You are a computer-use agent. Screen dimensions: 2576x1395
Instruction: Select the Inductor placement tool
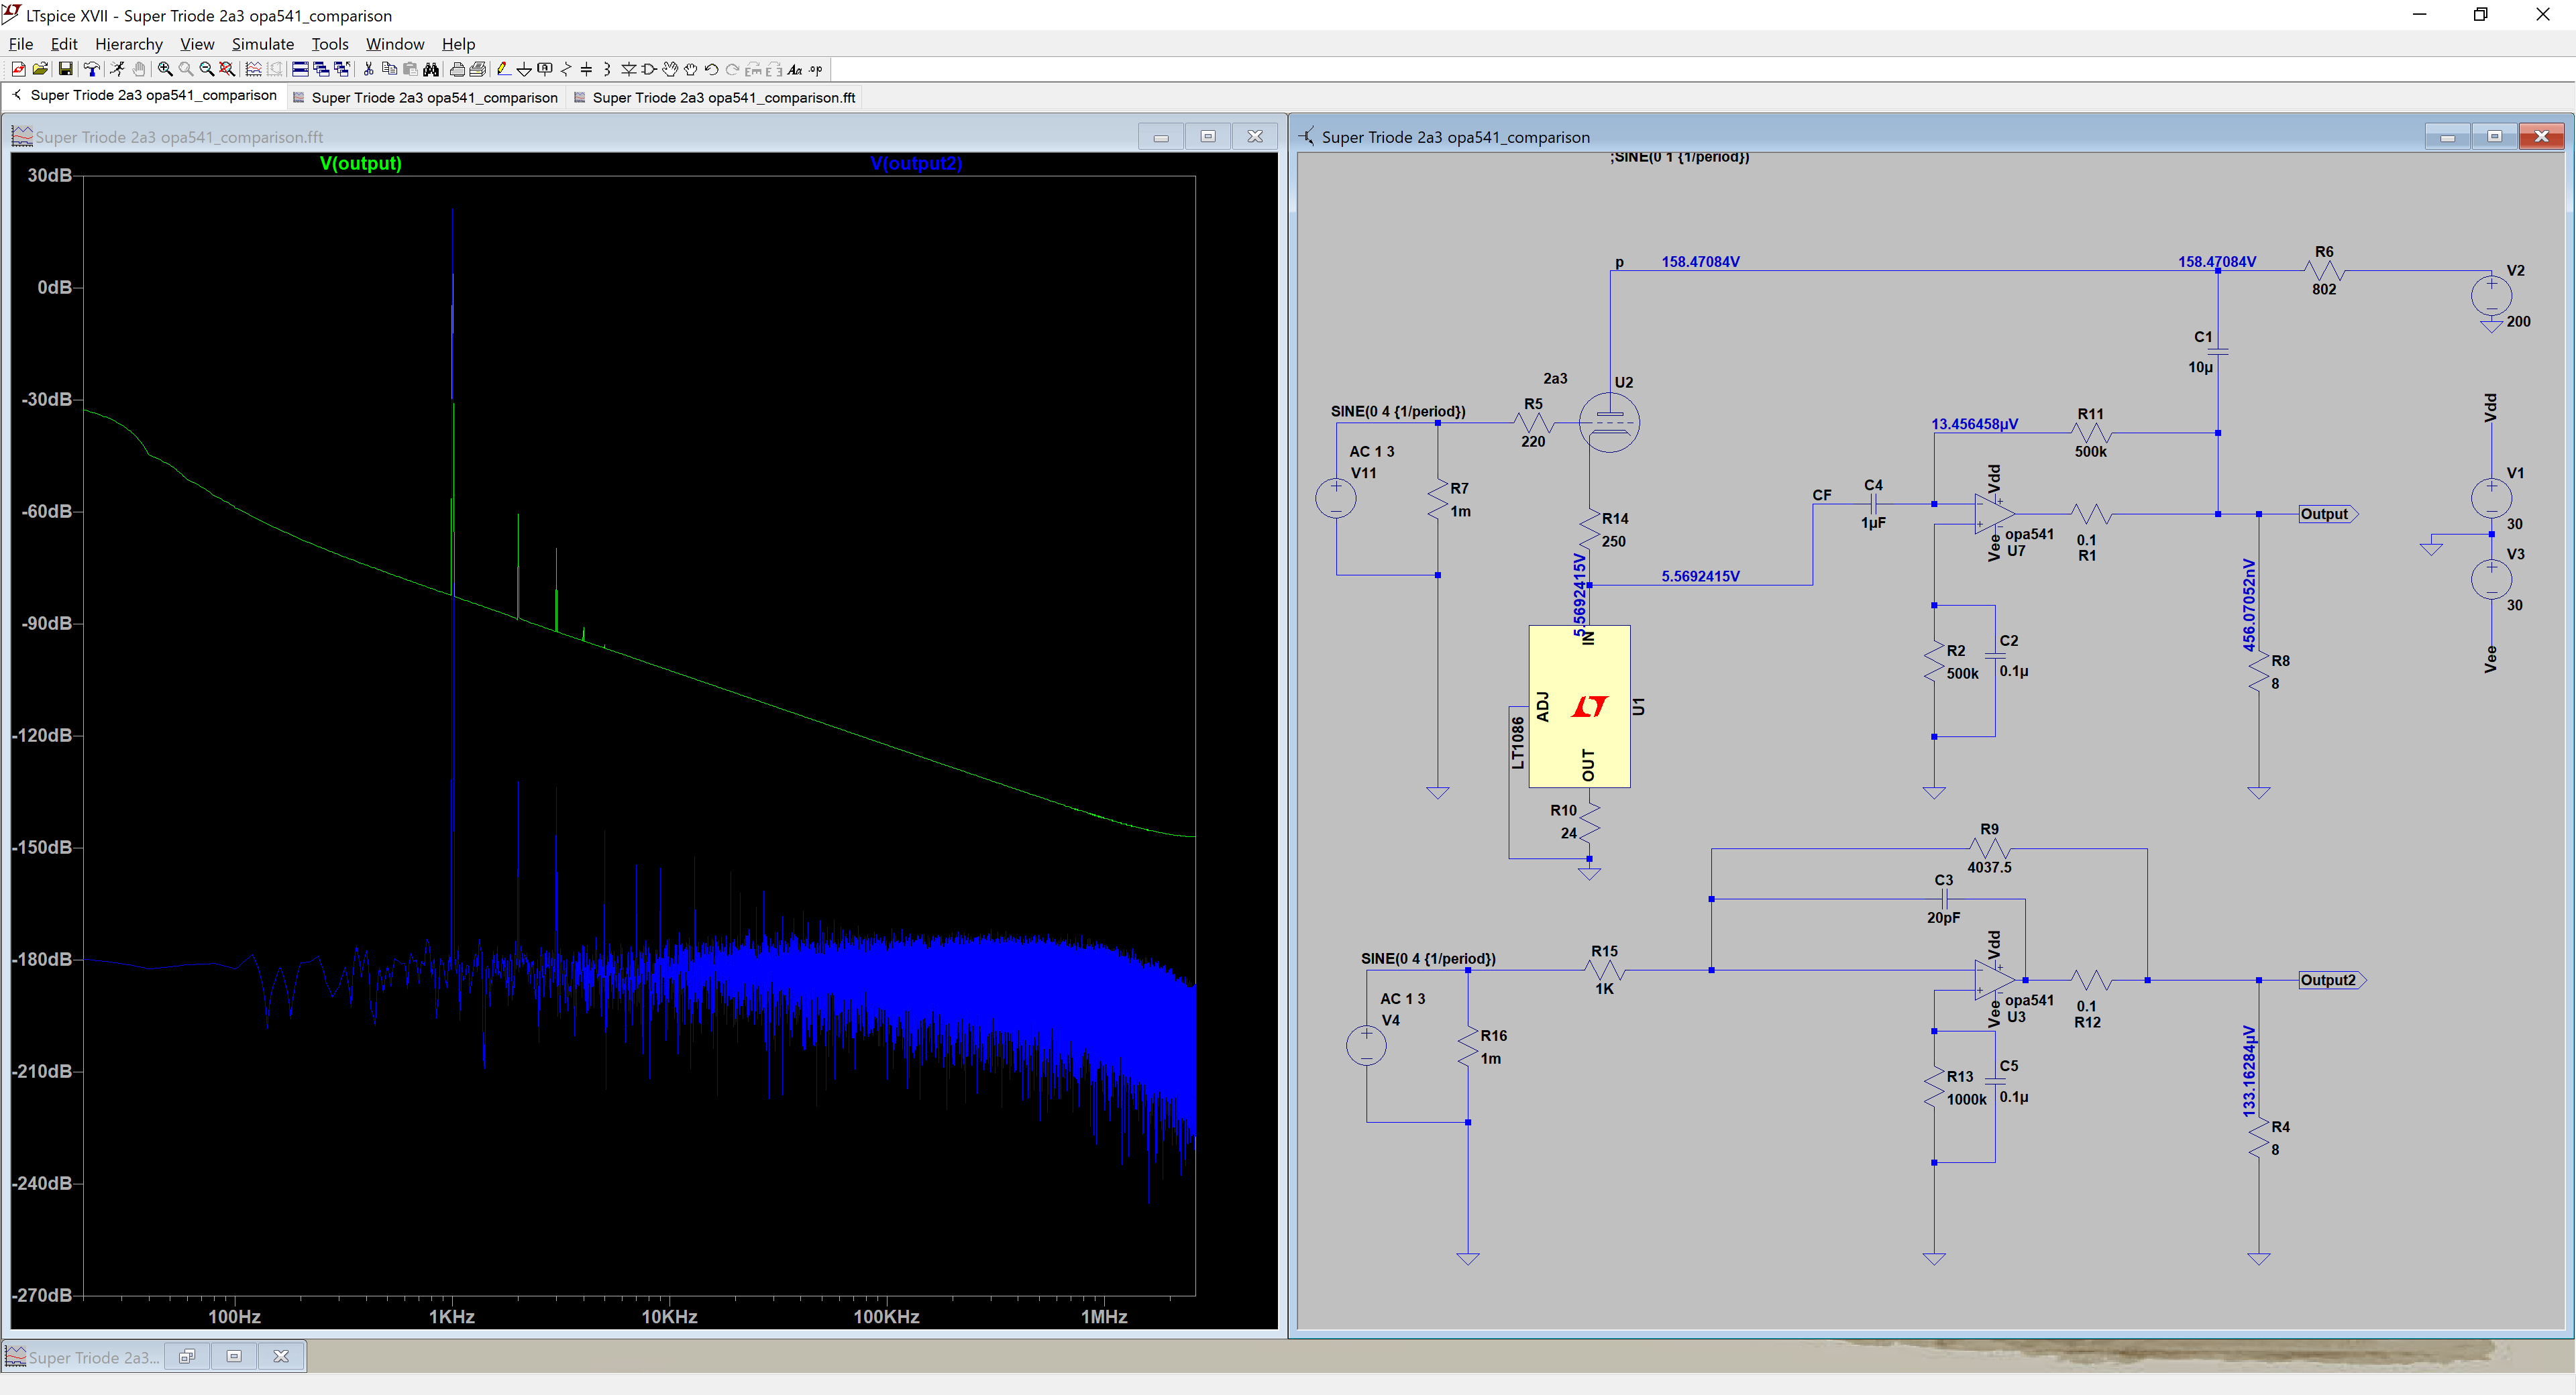[607, 69]
